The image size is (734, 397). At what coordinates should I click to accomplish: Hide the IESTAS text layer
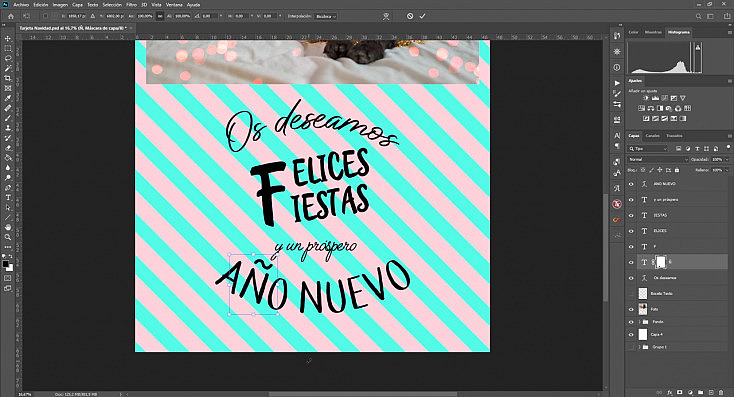tap(631, 215)
